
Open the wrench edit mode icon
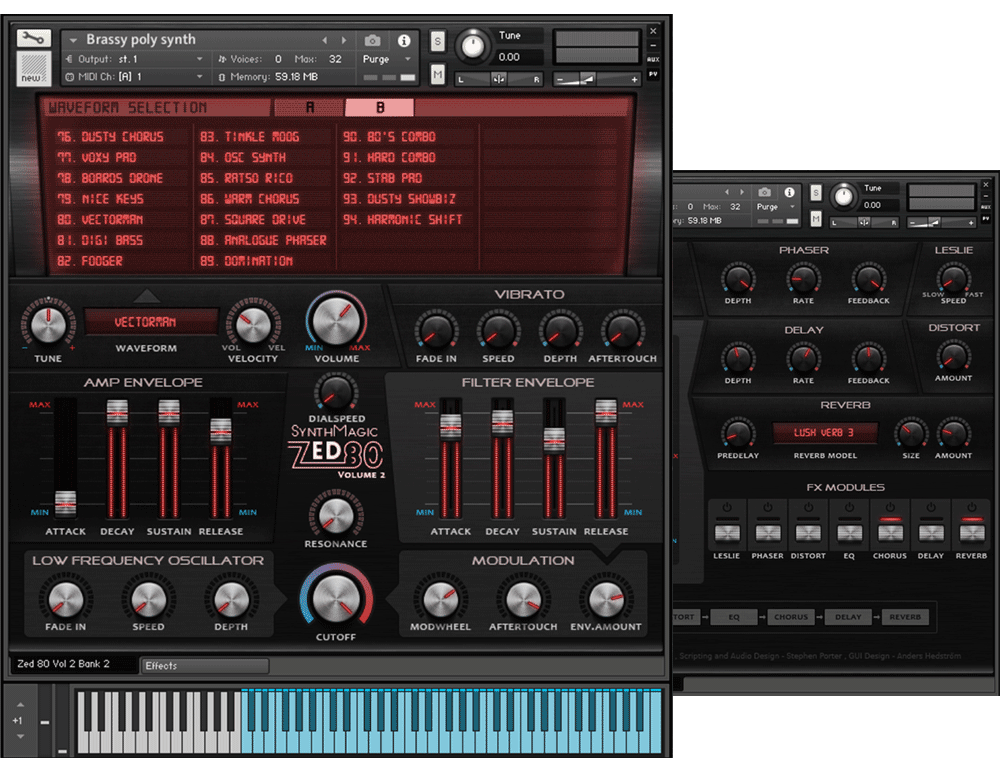33,38
